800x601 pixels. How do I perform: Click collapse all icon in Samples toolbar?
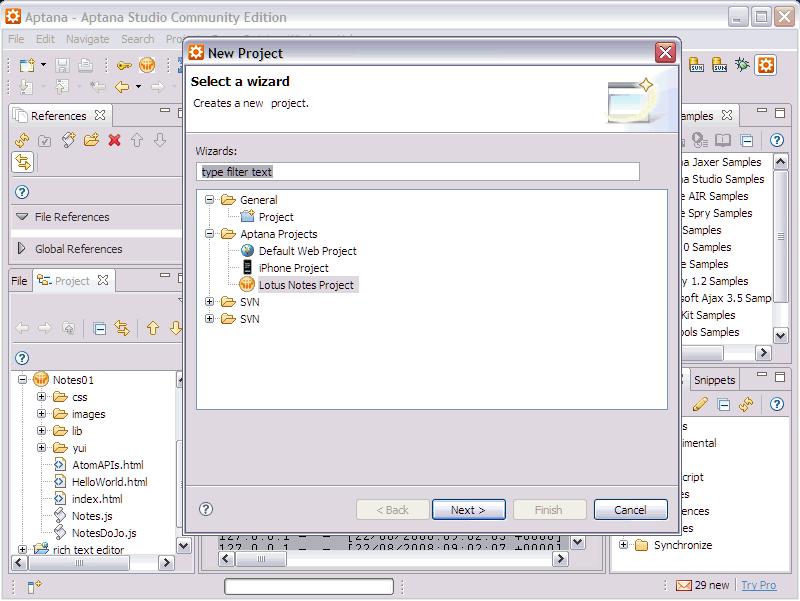746,140
